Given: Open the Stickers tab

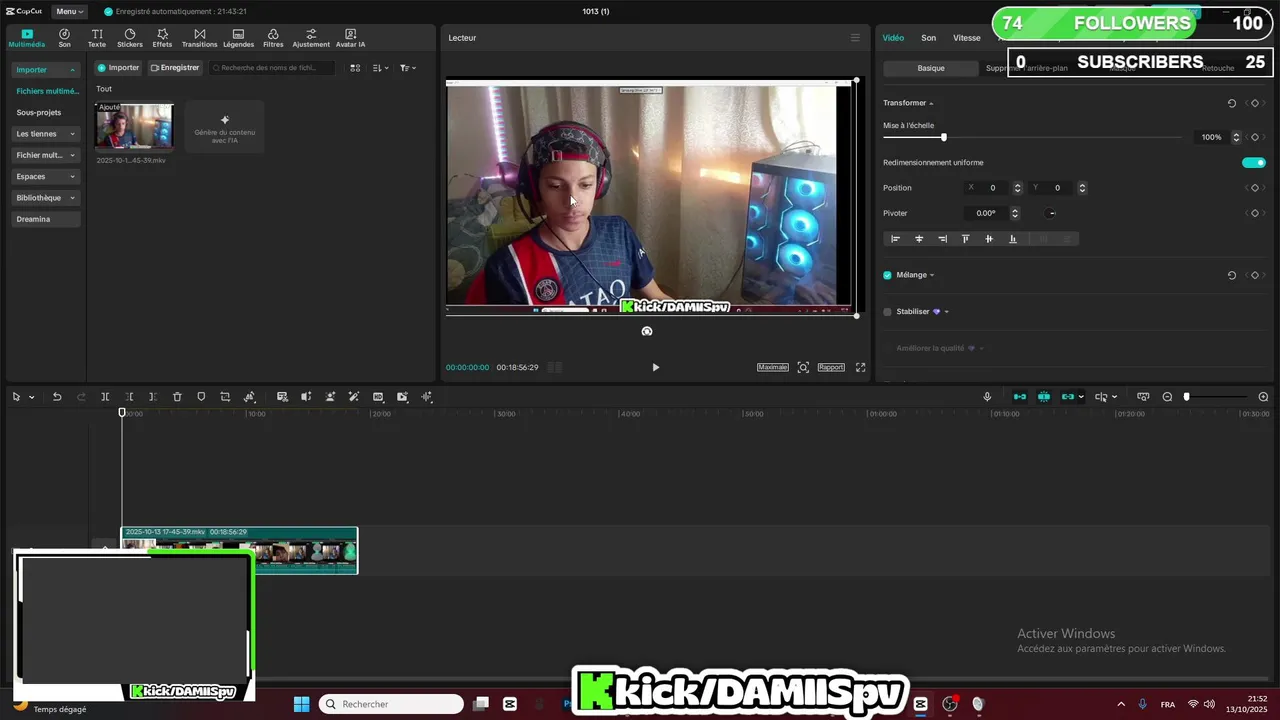Looking at the screenshot, I should click(130, 38).
